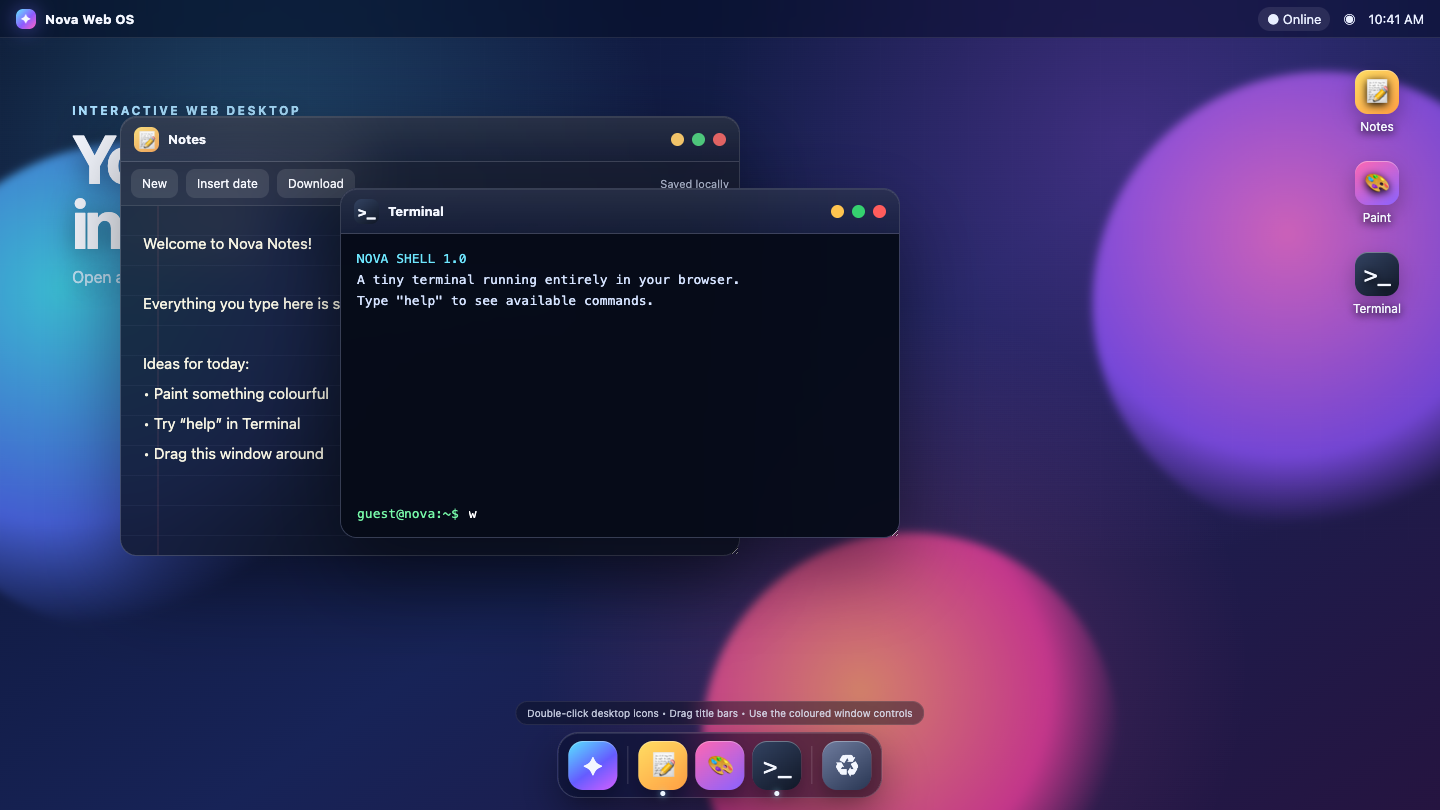Click the guest@nova prompt text
This screenshot has height=810, width=1440.
click(408, 514)
